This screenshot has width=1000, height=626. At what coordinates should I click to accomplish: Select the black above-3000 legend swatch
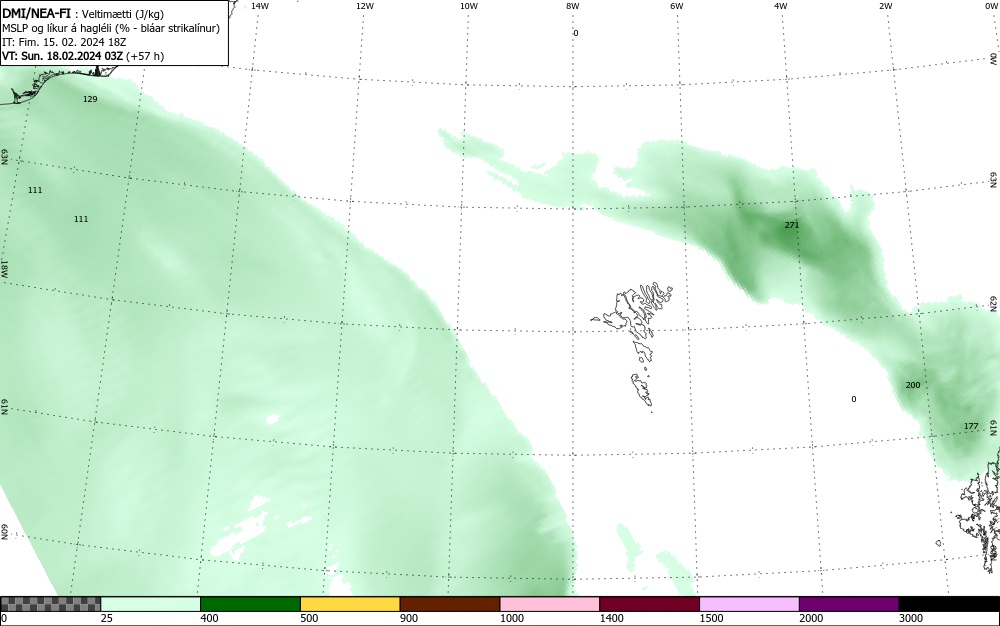[949, 604]
